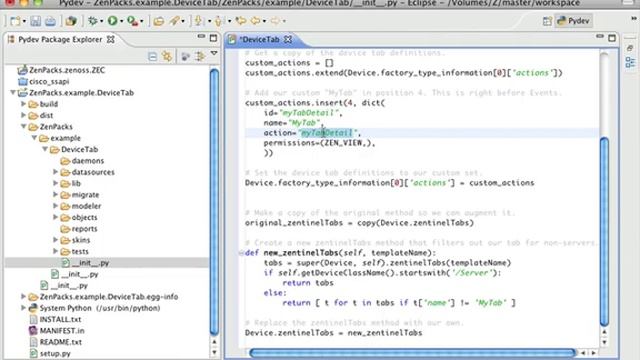Maximize the editor area
This screenshot has height=360, width=640.
click(x=612, y=38)
